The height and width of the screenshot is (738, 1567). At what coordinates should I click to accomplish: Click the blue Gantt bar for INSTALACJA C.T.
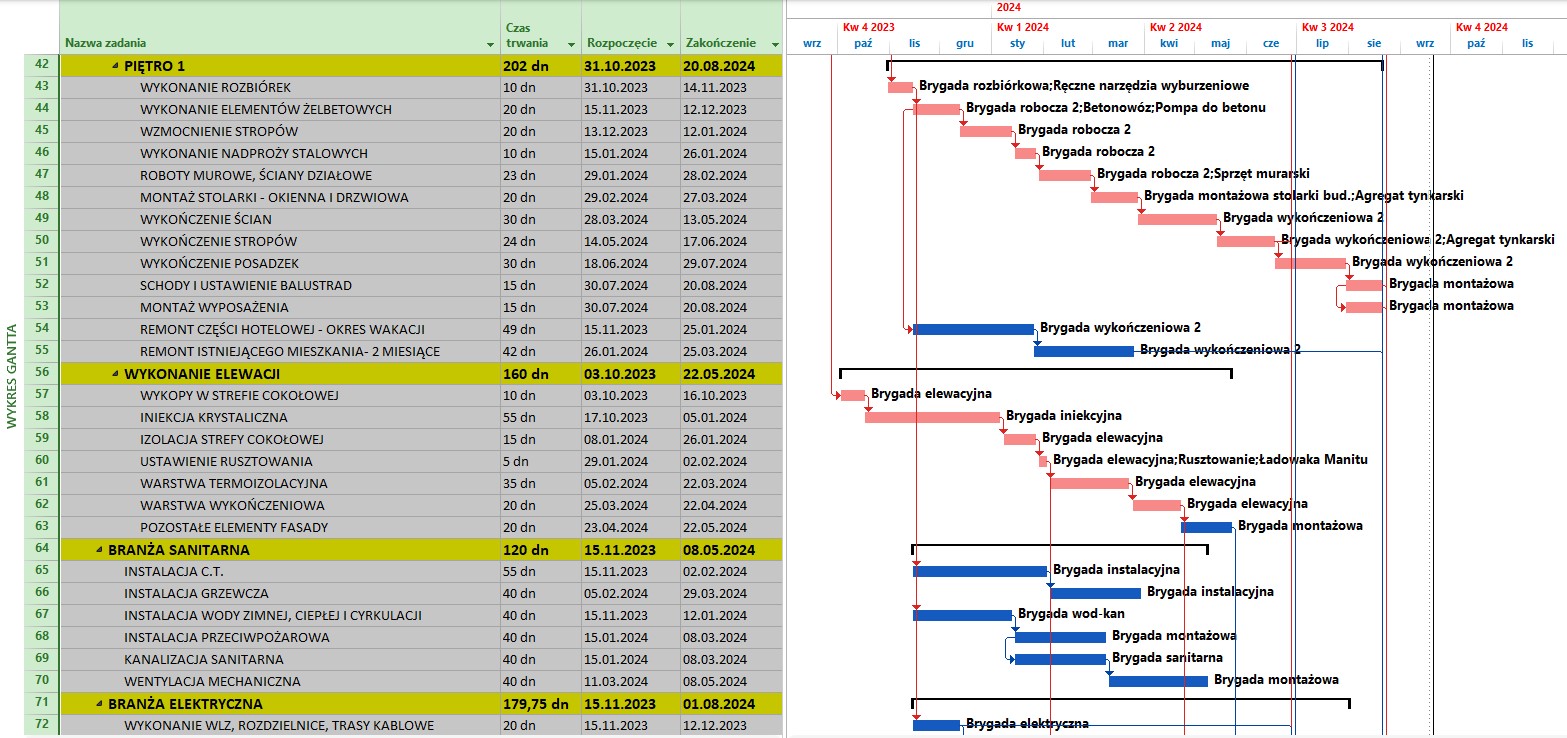coord(979,571)
